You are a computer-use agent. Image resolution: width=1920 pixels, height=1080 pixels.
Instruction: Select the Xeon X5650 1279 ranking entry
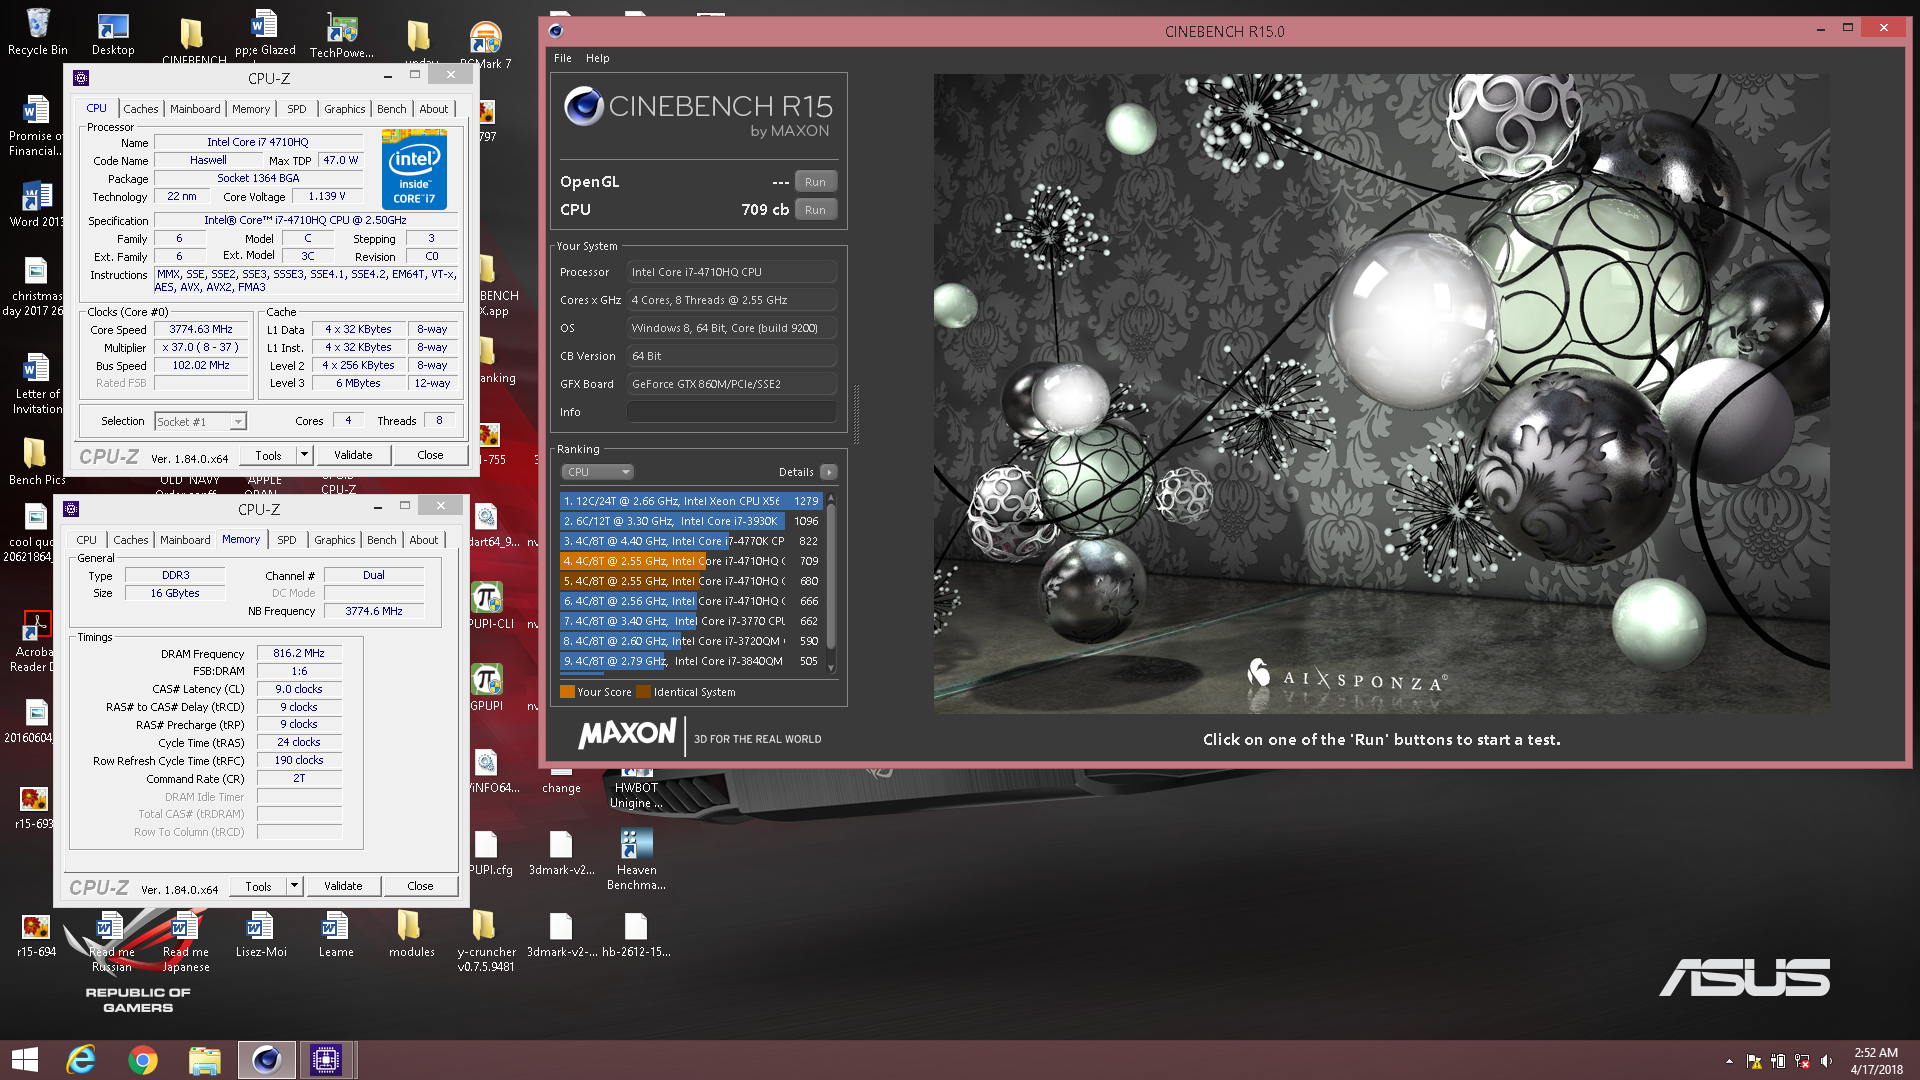[691, 501]
